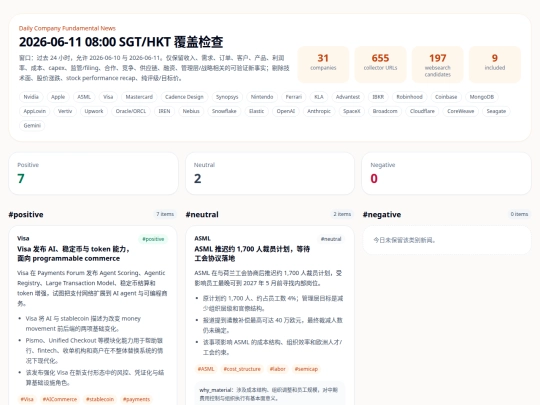Click the #positive badge on Visa card
Viewport: 540px width, 405px height.
[153, 239]
